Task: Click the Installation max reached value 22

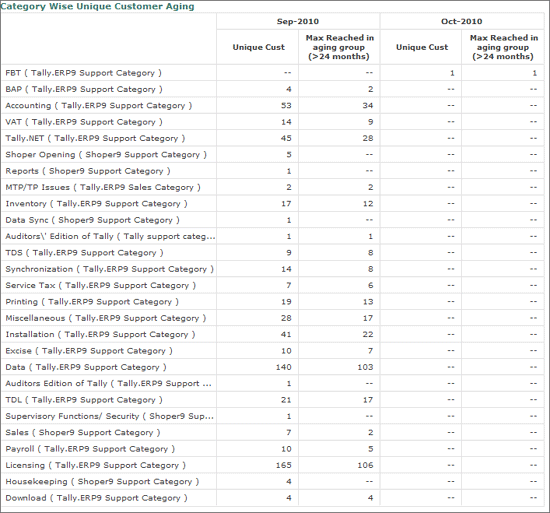Action: (x=368, y=335)
